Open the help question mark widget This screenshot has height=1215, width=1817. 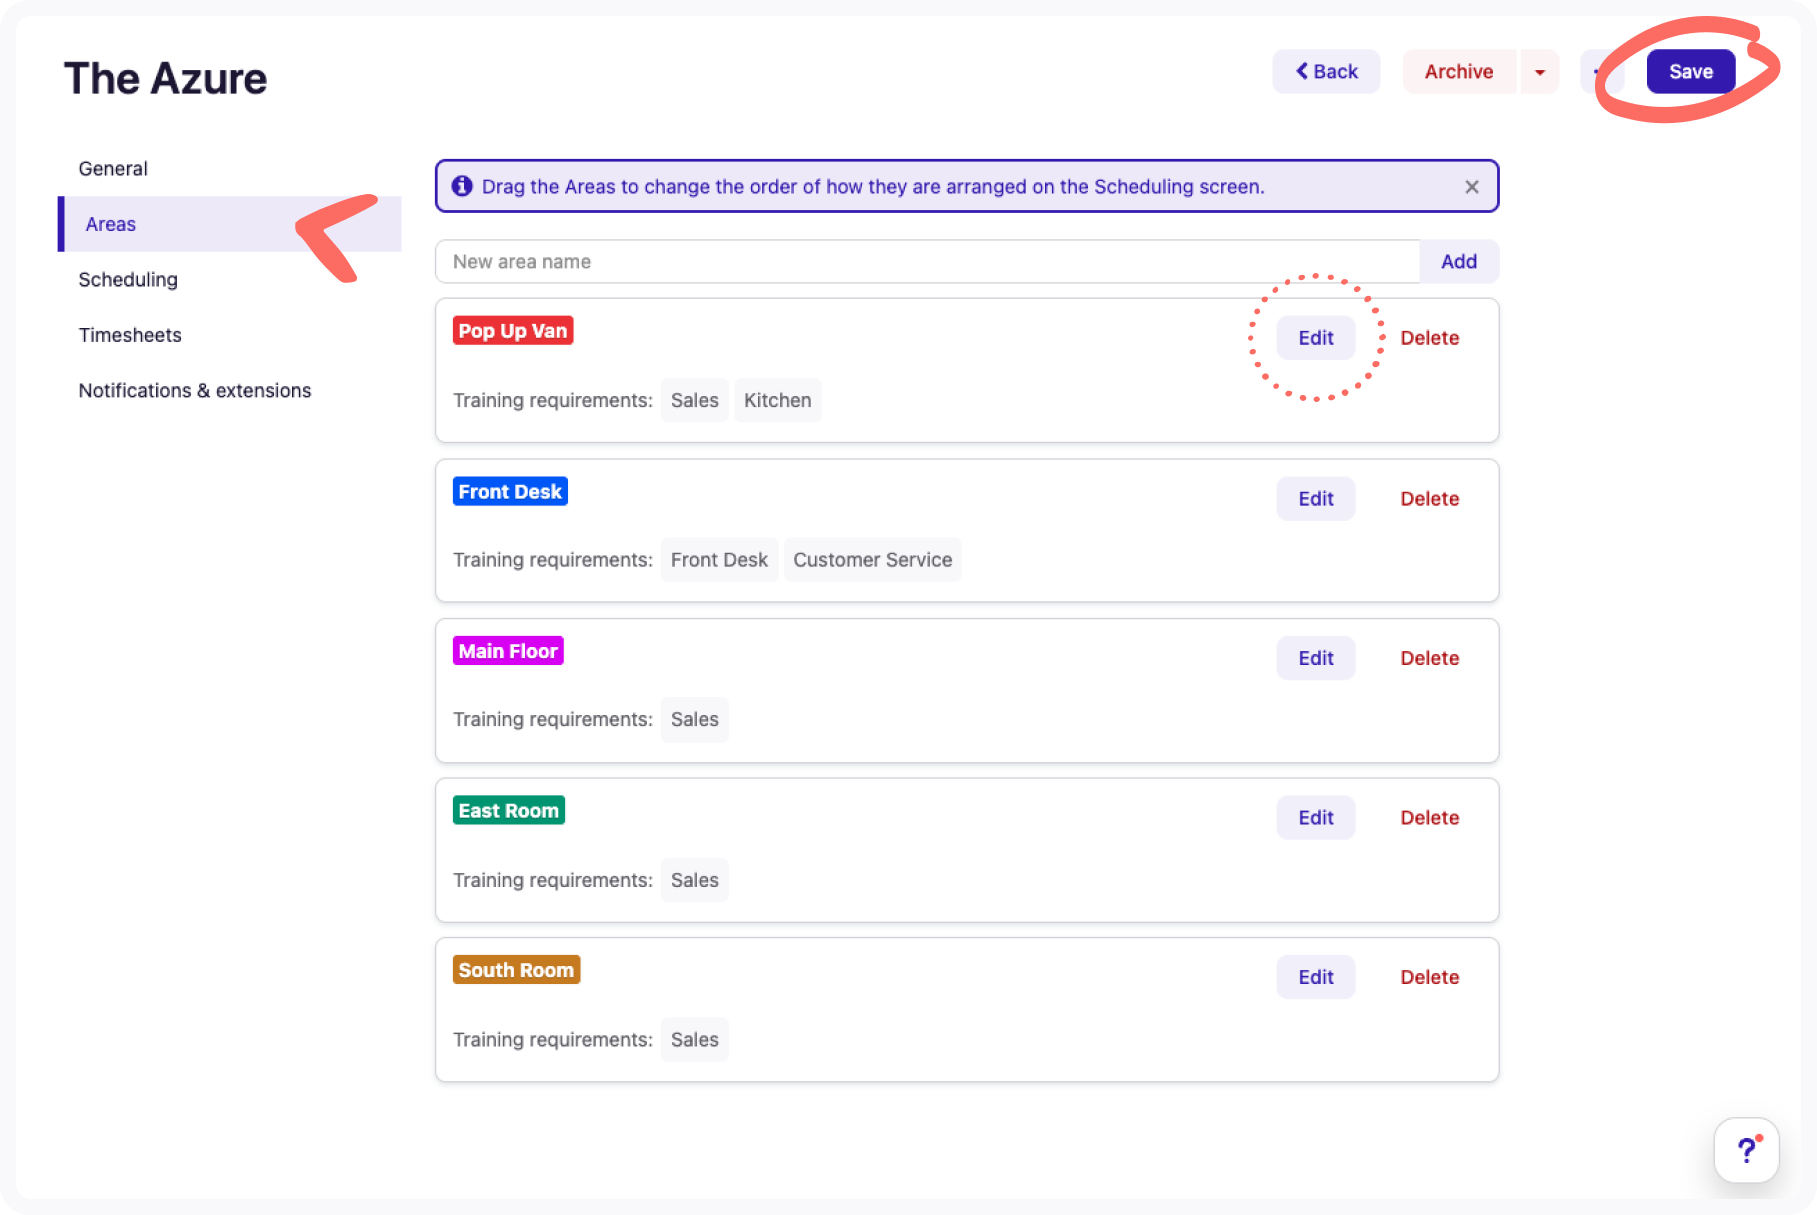(x=1746, y=1150)
